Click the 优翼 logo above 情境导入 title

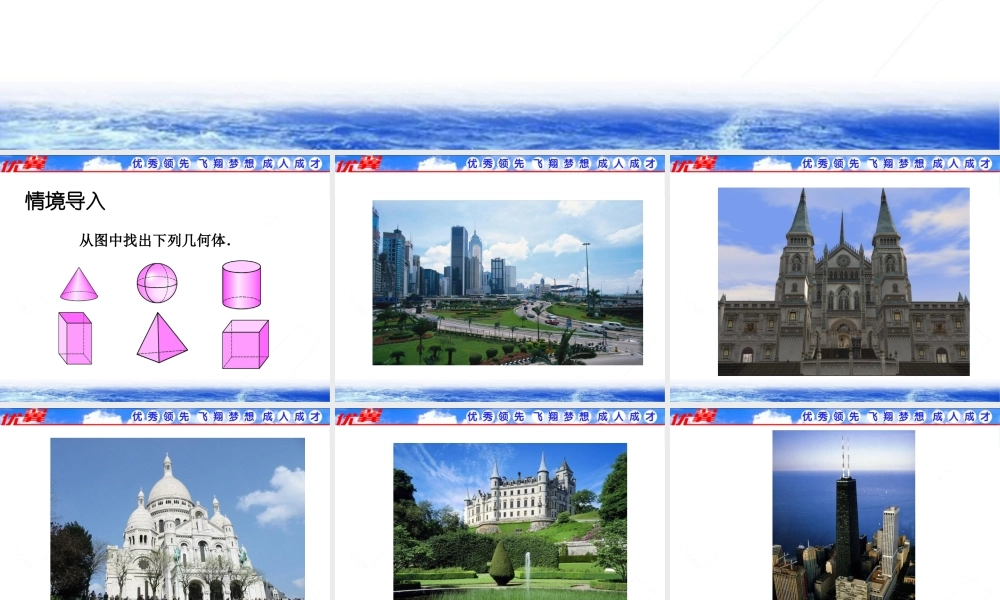click(x=22, y=164)
